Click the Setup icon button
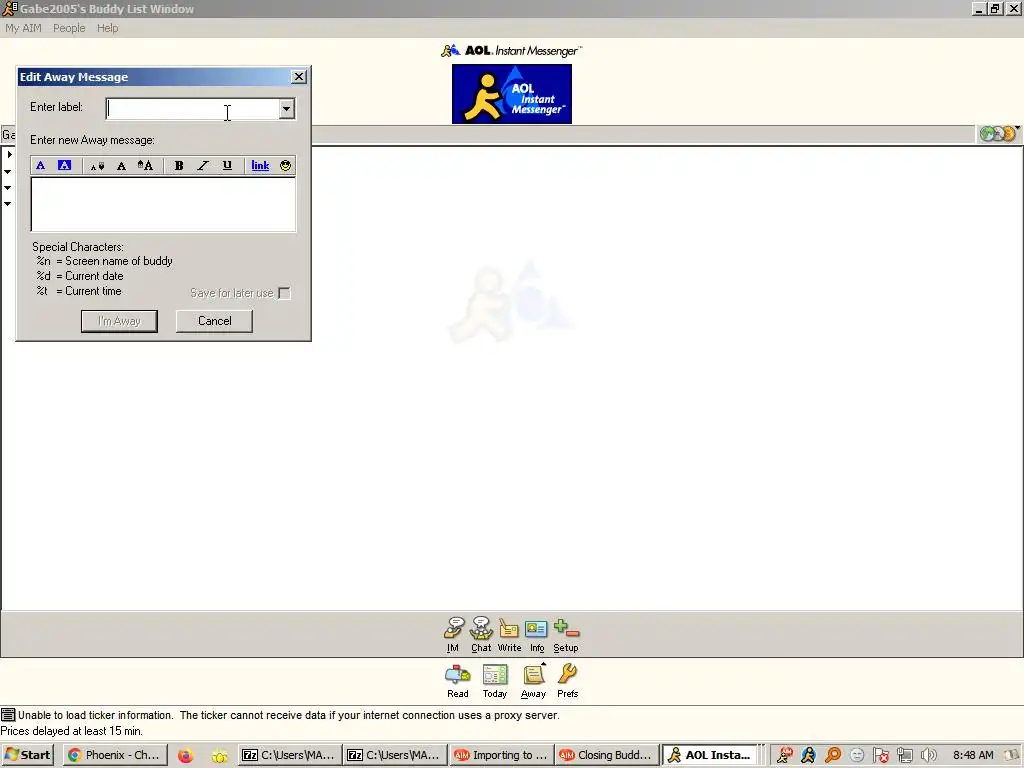 (566, 635)
